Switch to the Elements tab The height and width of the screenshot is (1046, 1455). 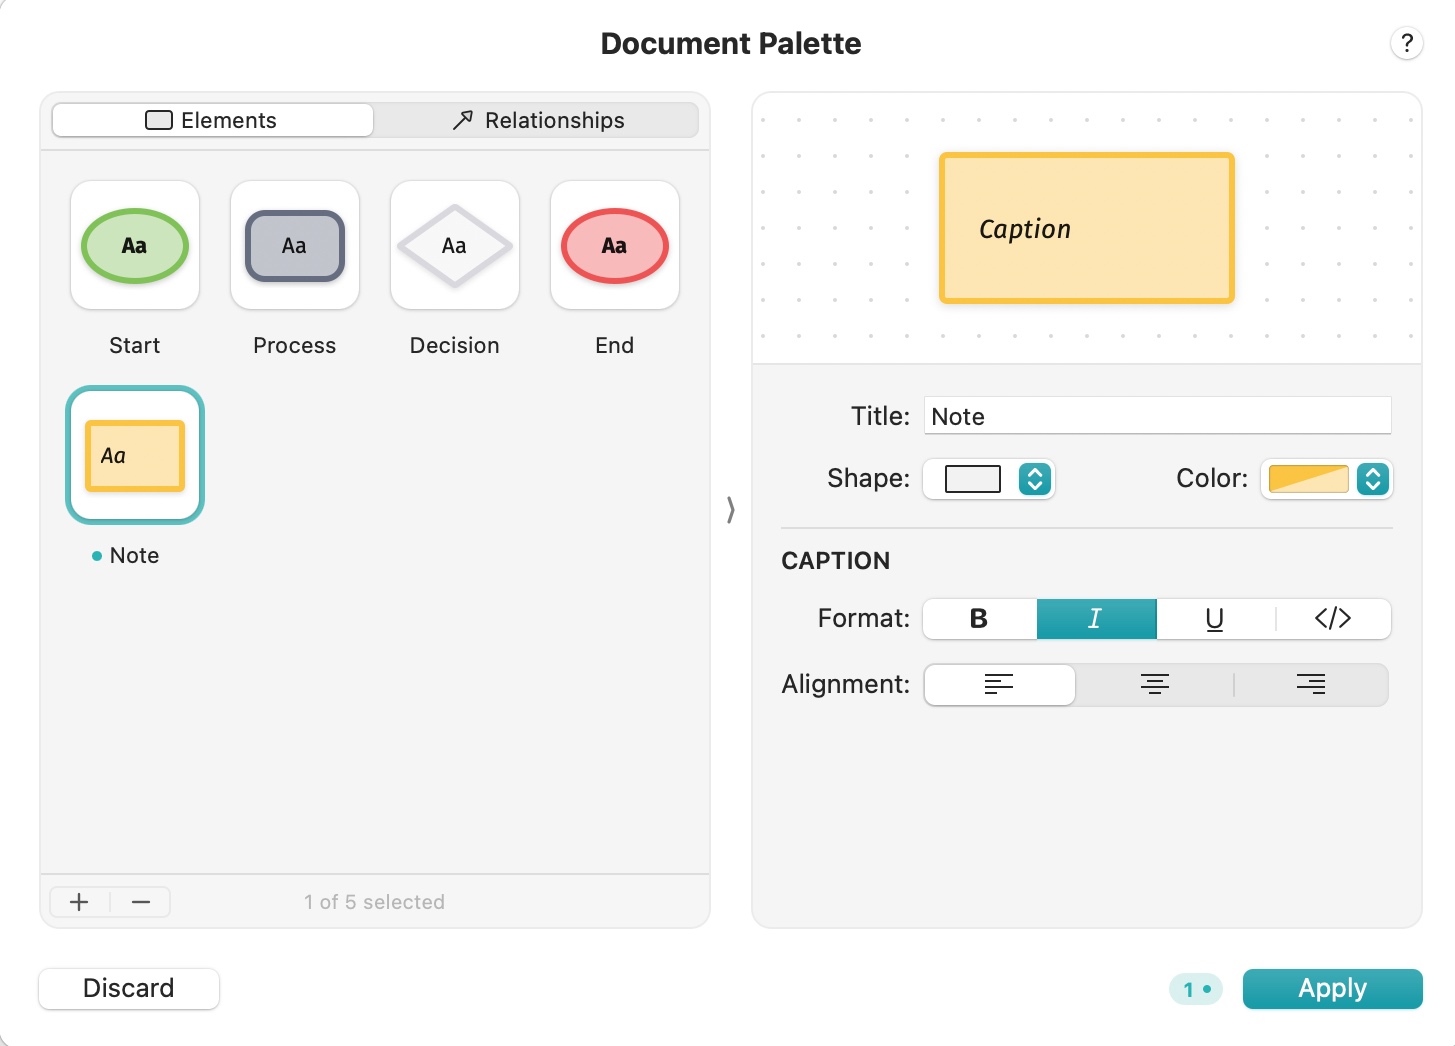pyautogui.click(x=212, y=120)
